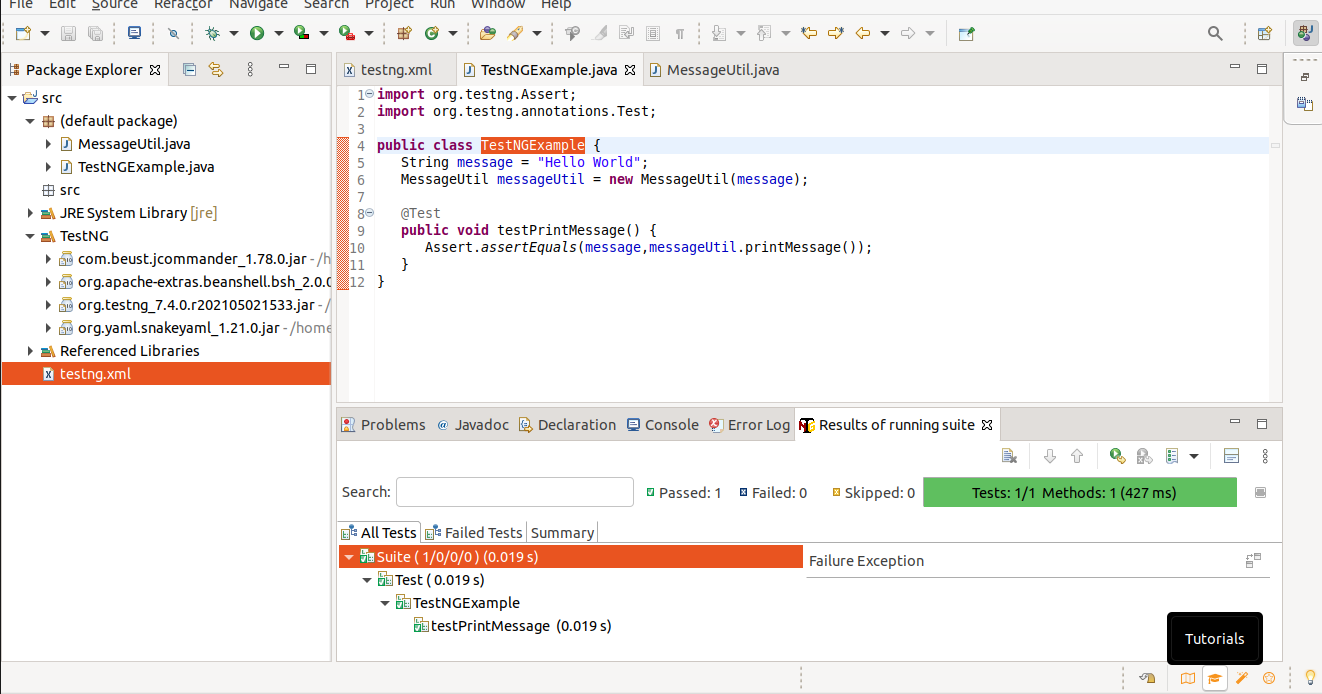Click inside the Search text field
Image resolution: width=1322 pixels, height=694 pixels.
[514, 492]
